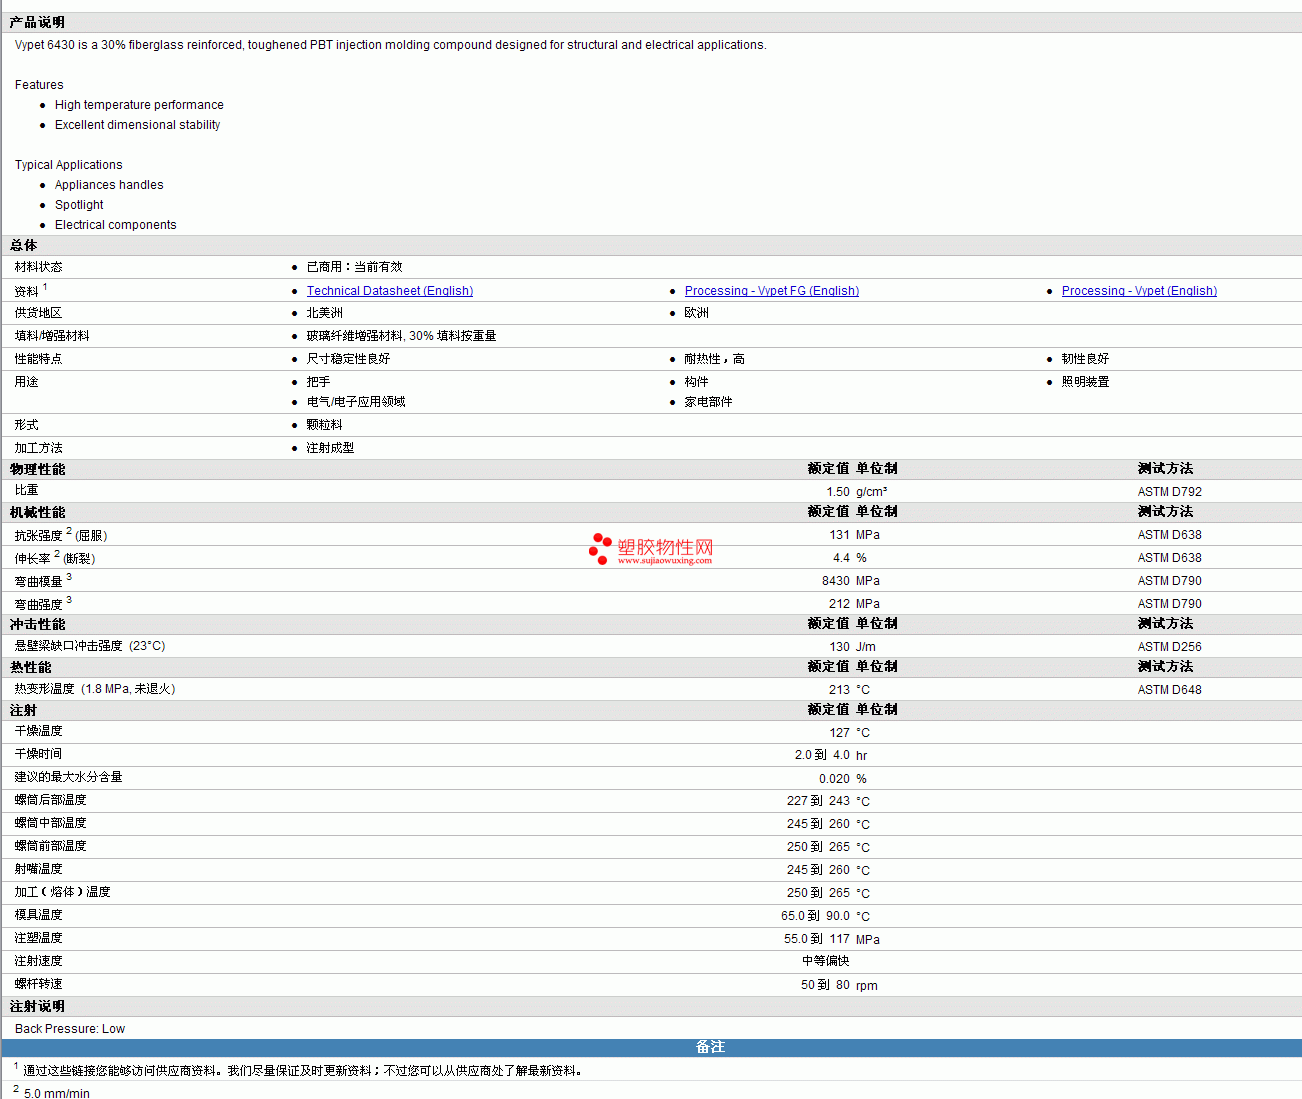The height and width of the screenshot is (1099, 1302).
Task: Click the Spotlight bullet
Action: pos(79,205)
